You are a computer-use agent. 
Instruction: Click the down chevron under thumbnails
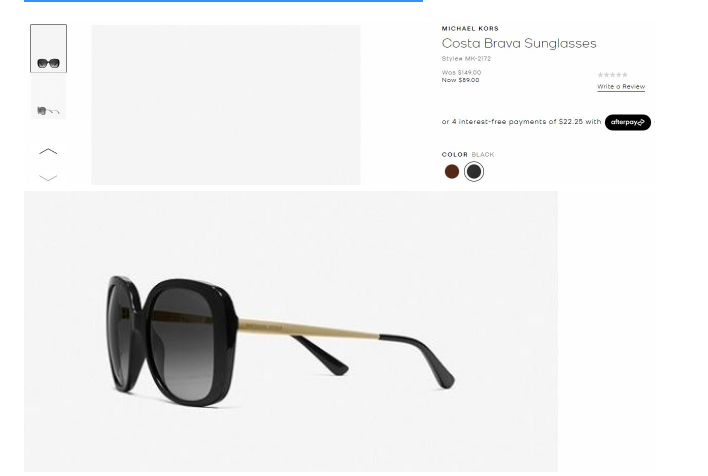[x=48, y=177]
